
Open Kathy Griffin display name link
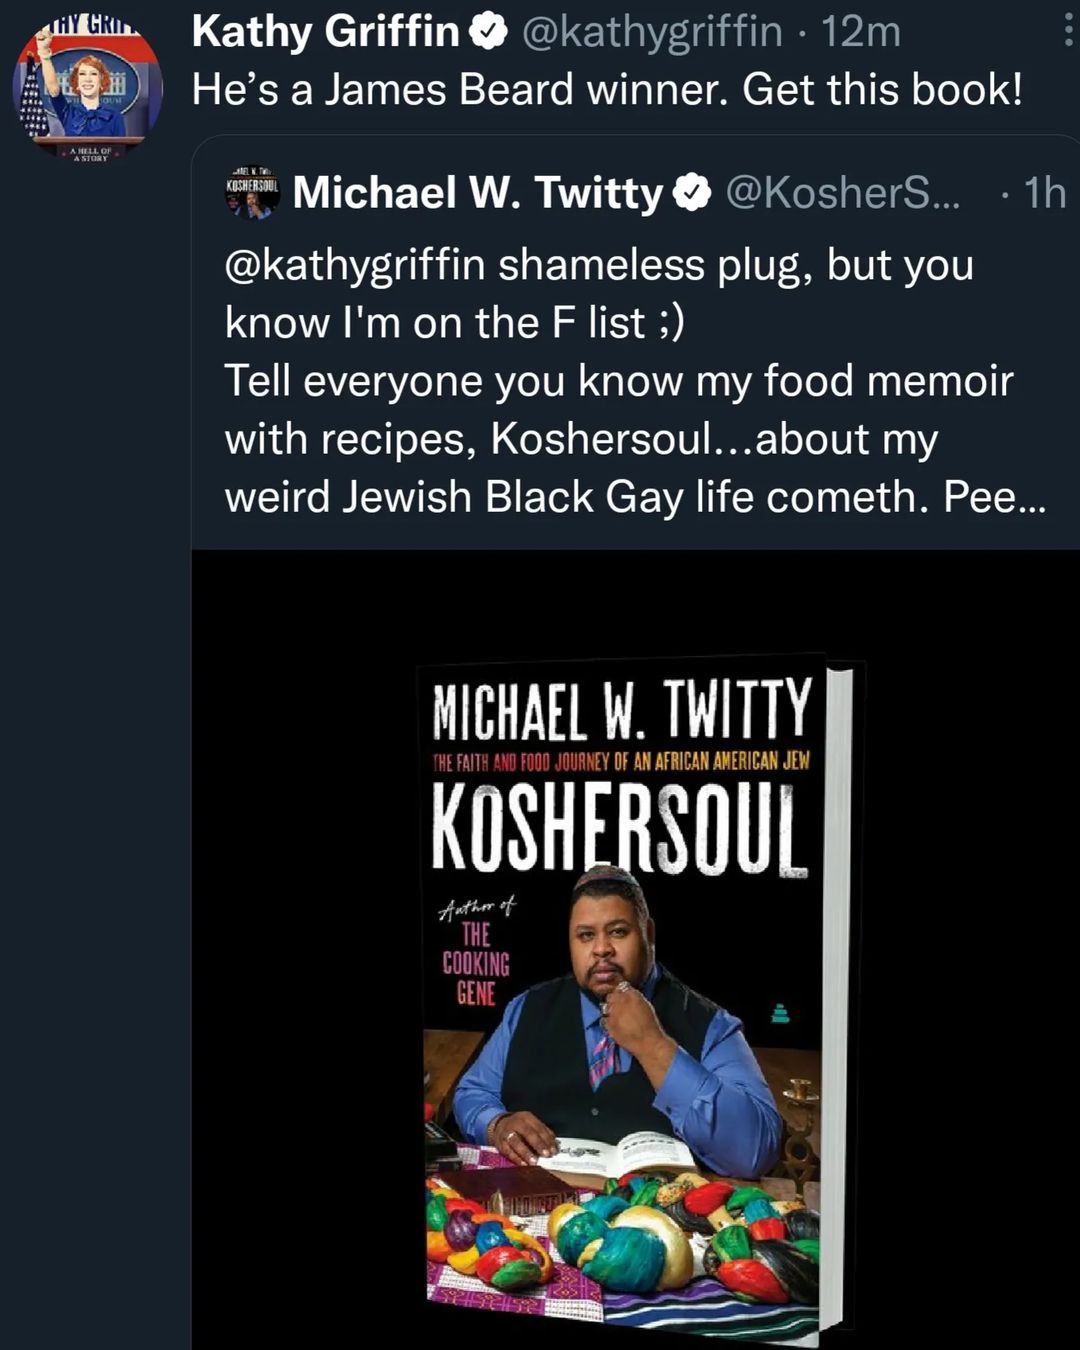click(325, 32)
